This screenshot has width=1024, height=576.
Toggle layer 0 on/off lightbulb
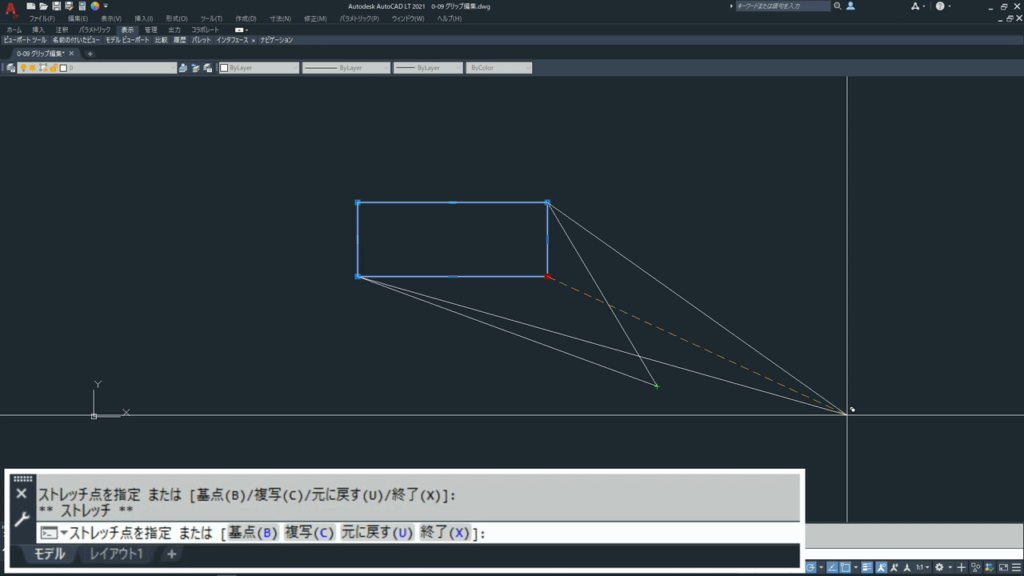click(24, 68)
